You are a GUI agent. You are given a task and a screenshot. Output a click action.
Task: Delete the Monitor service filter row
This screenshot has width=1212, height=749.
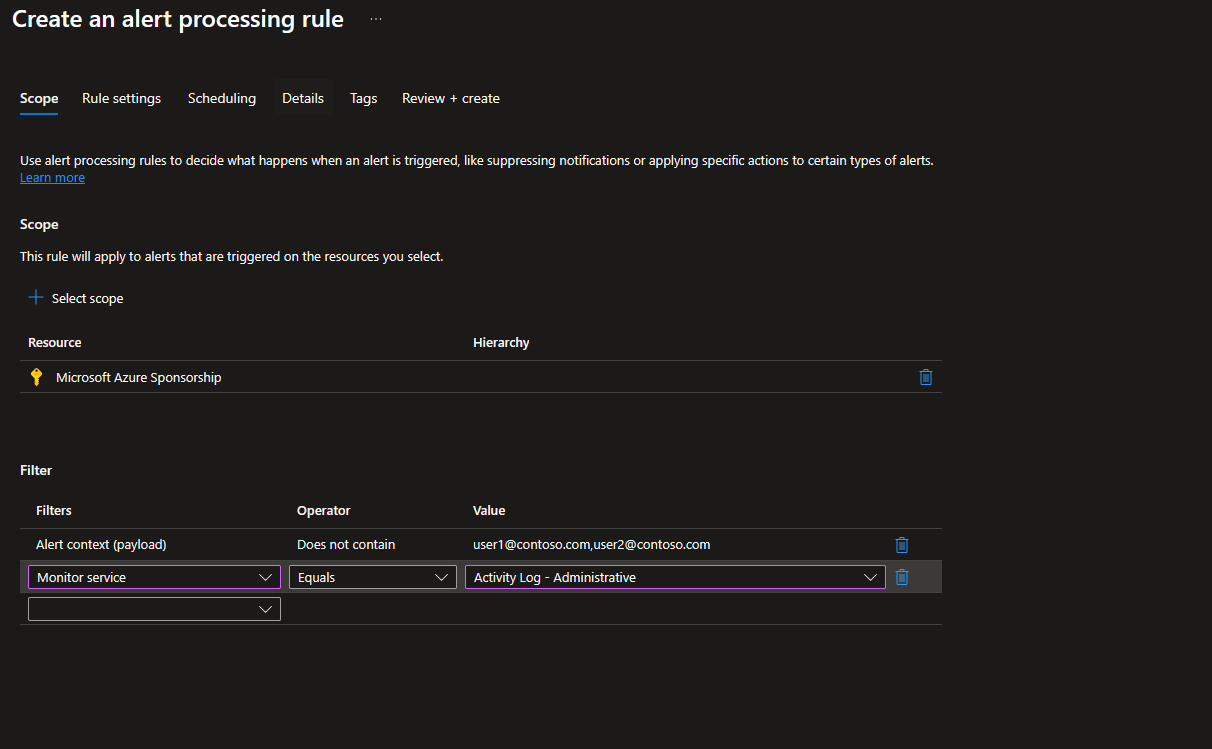(901, 577)
